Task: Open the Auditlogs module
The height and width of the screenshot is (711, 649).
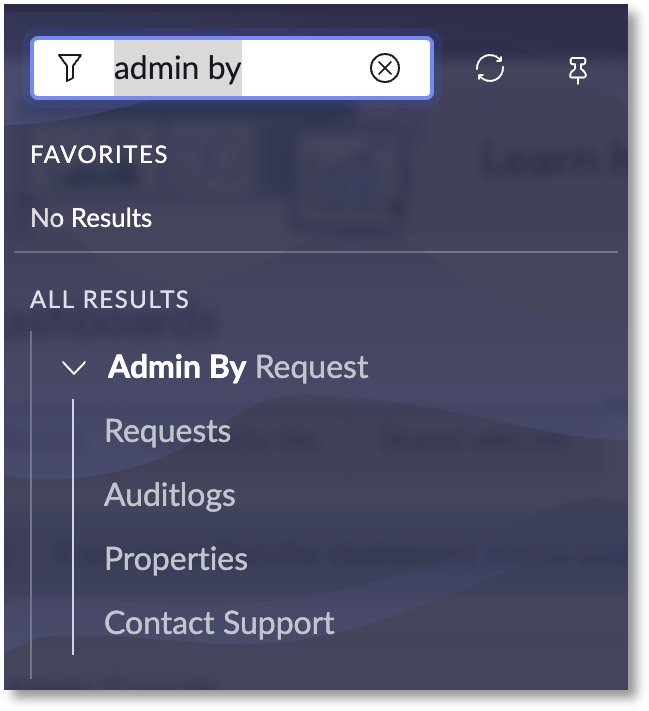Action: click(x=169, y=495)
